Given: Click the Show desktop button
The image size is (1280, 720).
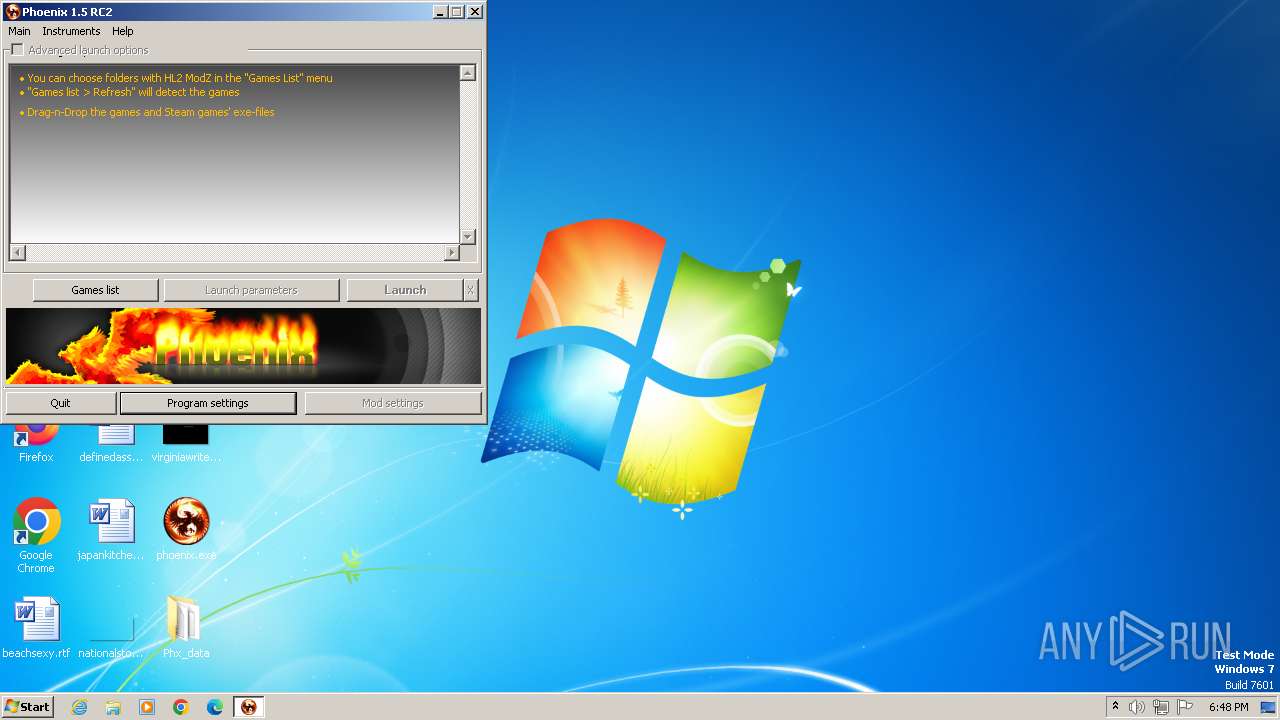Looking at the screenshot, I should 1269,707.
